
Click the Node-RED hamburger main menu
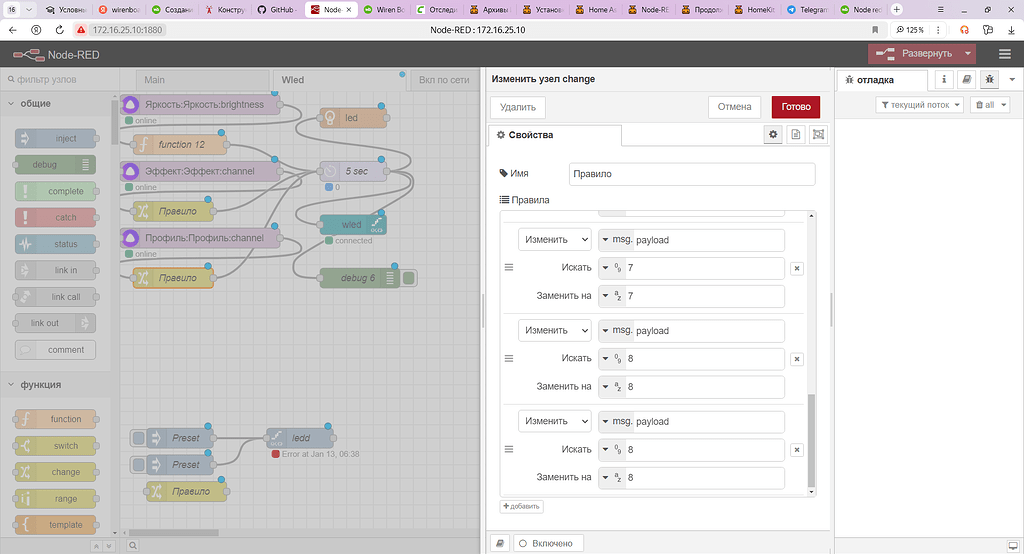click(x=1004, y=53)
